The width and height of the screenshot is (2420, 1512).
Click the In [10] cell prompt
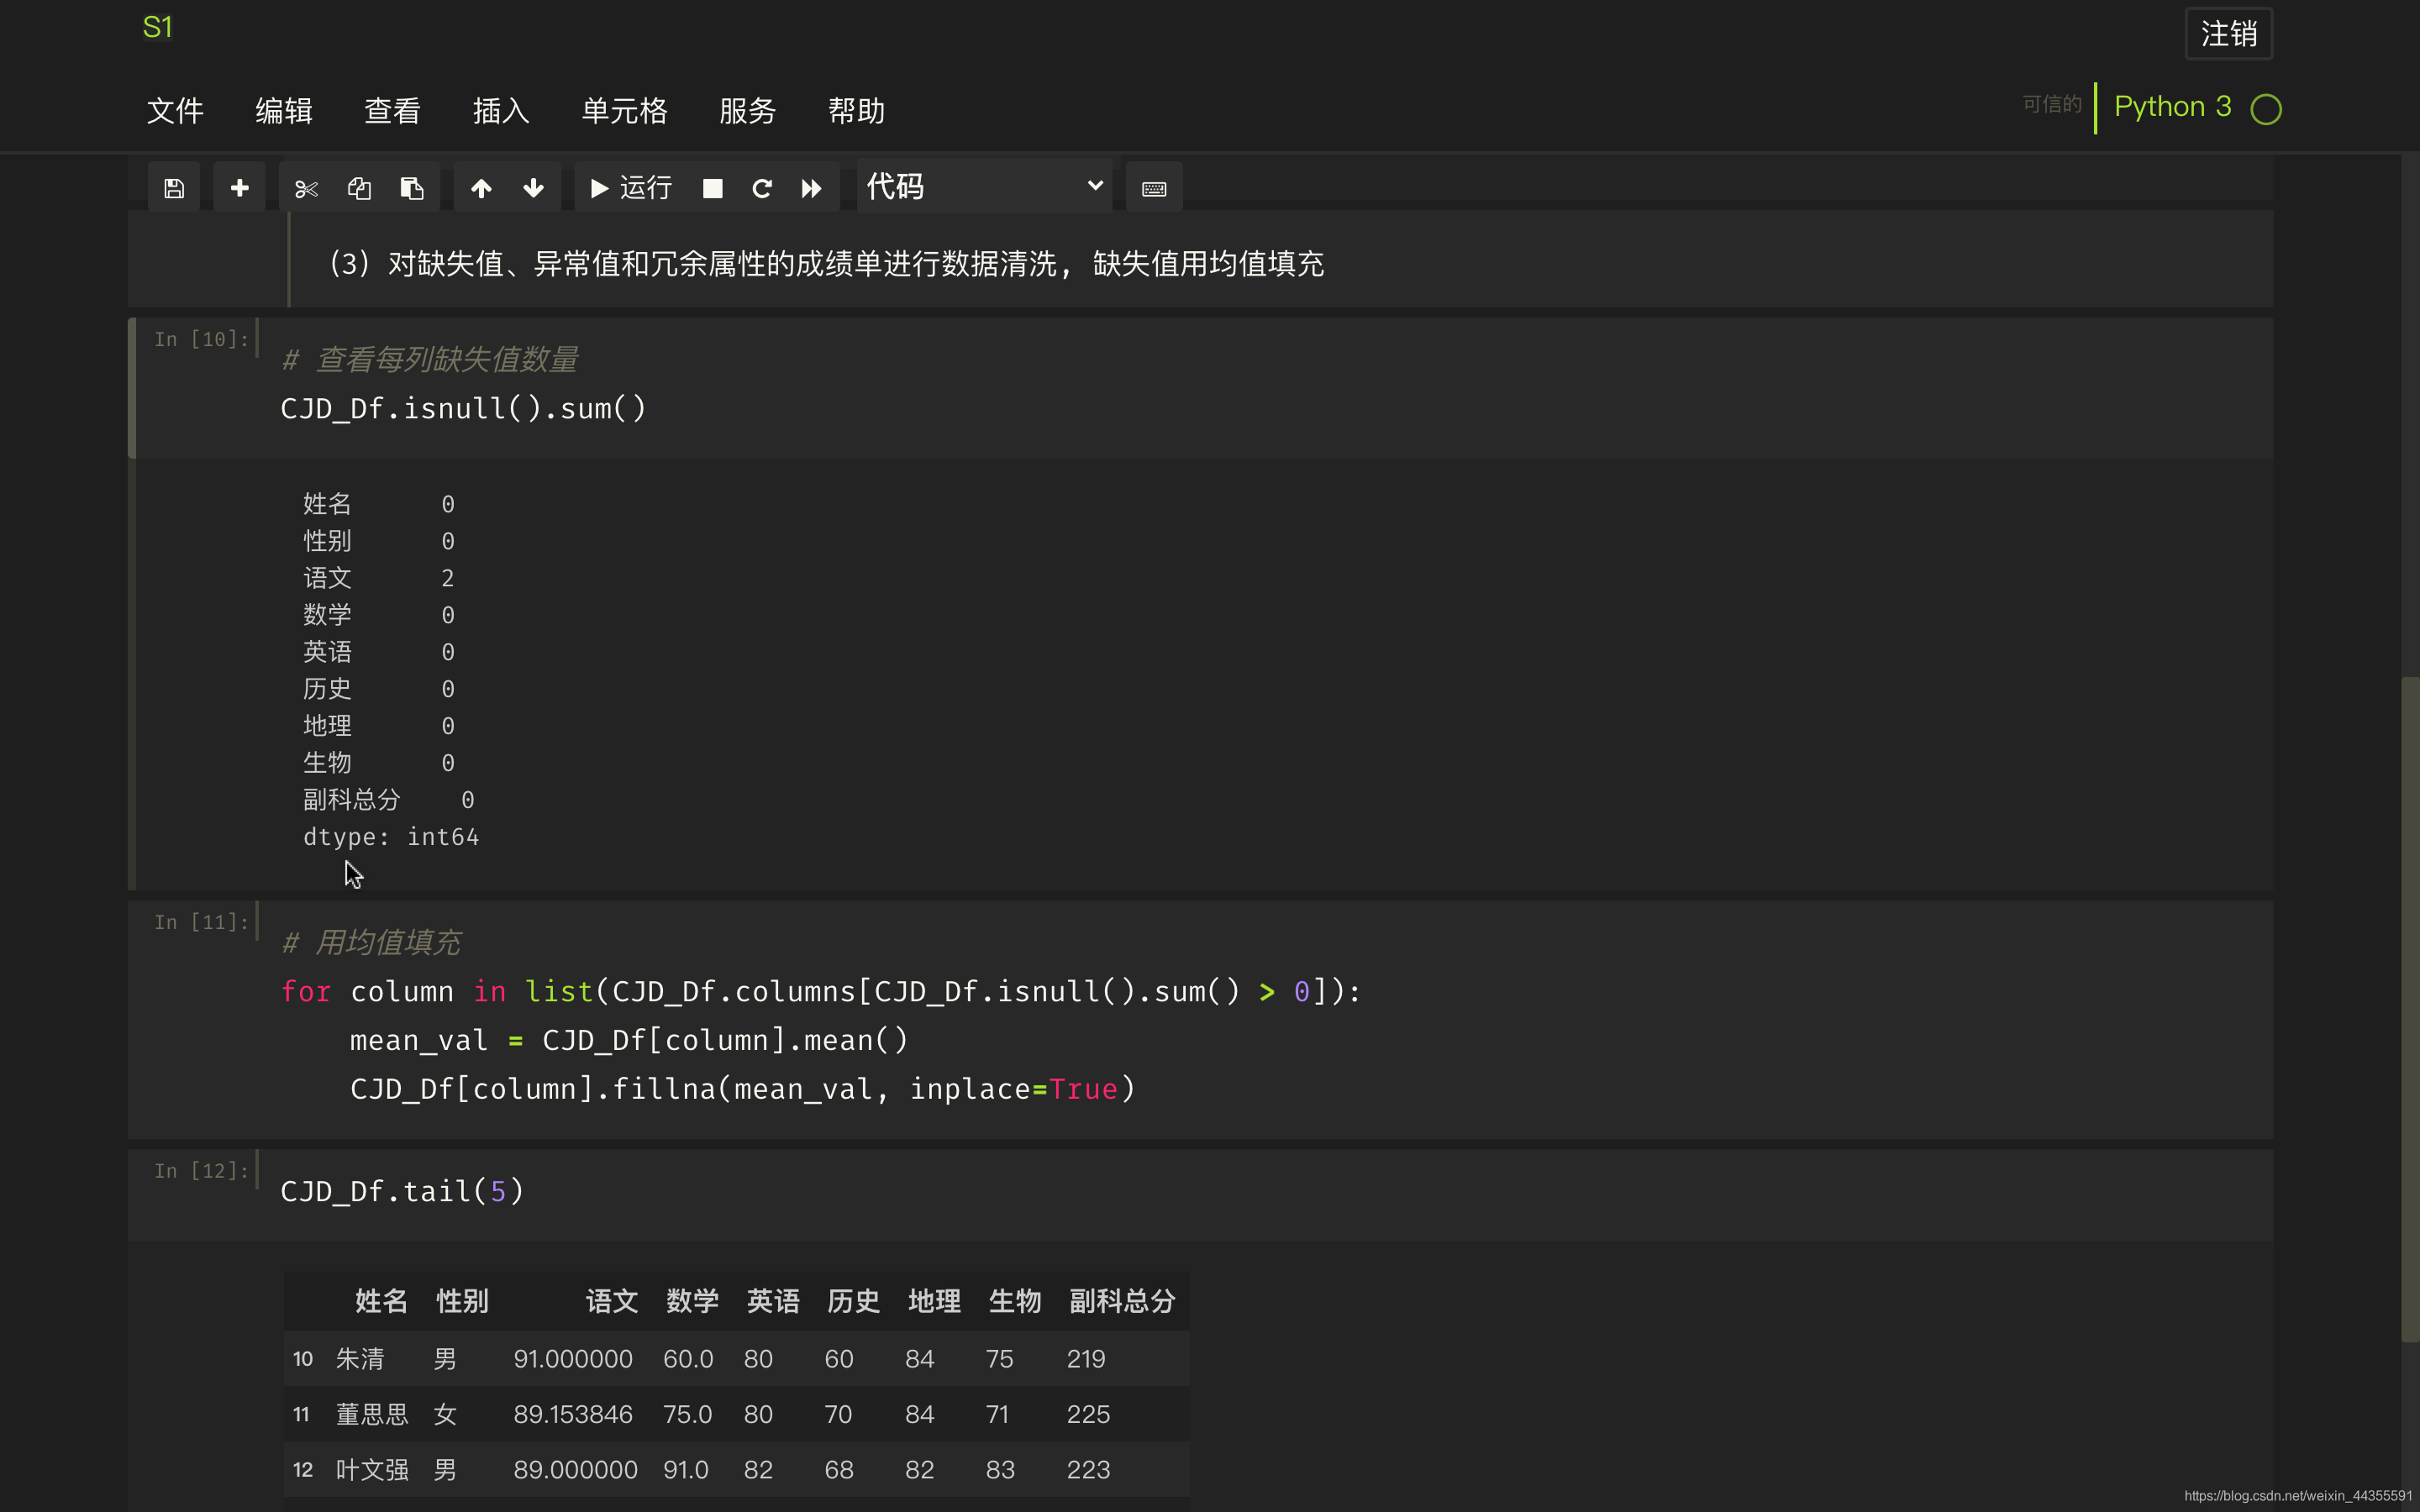(x=201, y=340)
